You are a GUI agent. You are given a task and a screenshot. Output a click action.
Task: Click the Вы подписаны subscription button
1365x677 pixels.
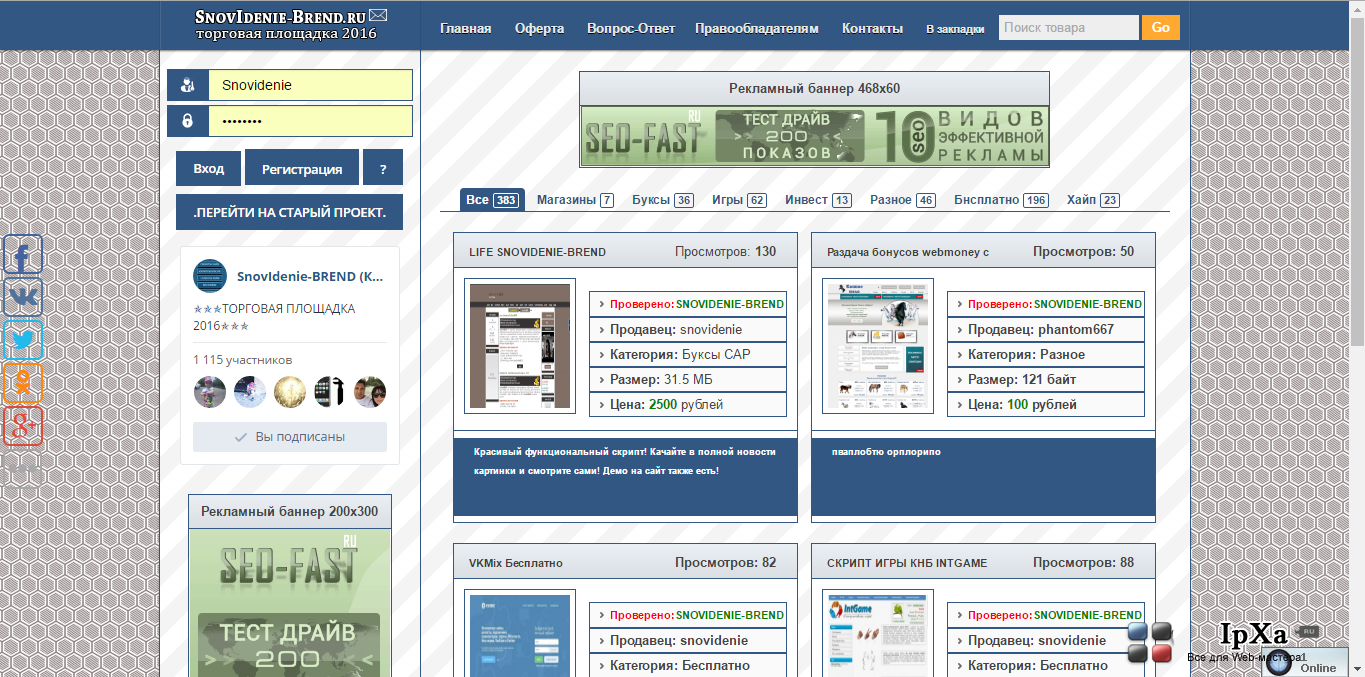[290, 437]
